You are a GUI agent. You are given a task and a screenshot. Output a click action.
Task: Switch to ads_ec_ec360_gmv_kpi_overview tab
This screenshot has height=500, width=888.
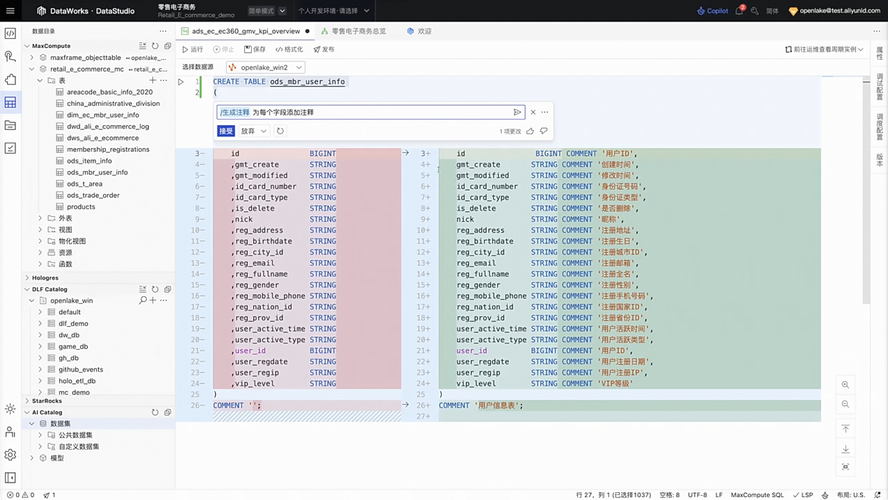pyautogui.click(x=245, y=31)
